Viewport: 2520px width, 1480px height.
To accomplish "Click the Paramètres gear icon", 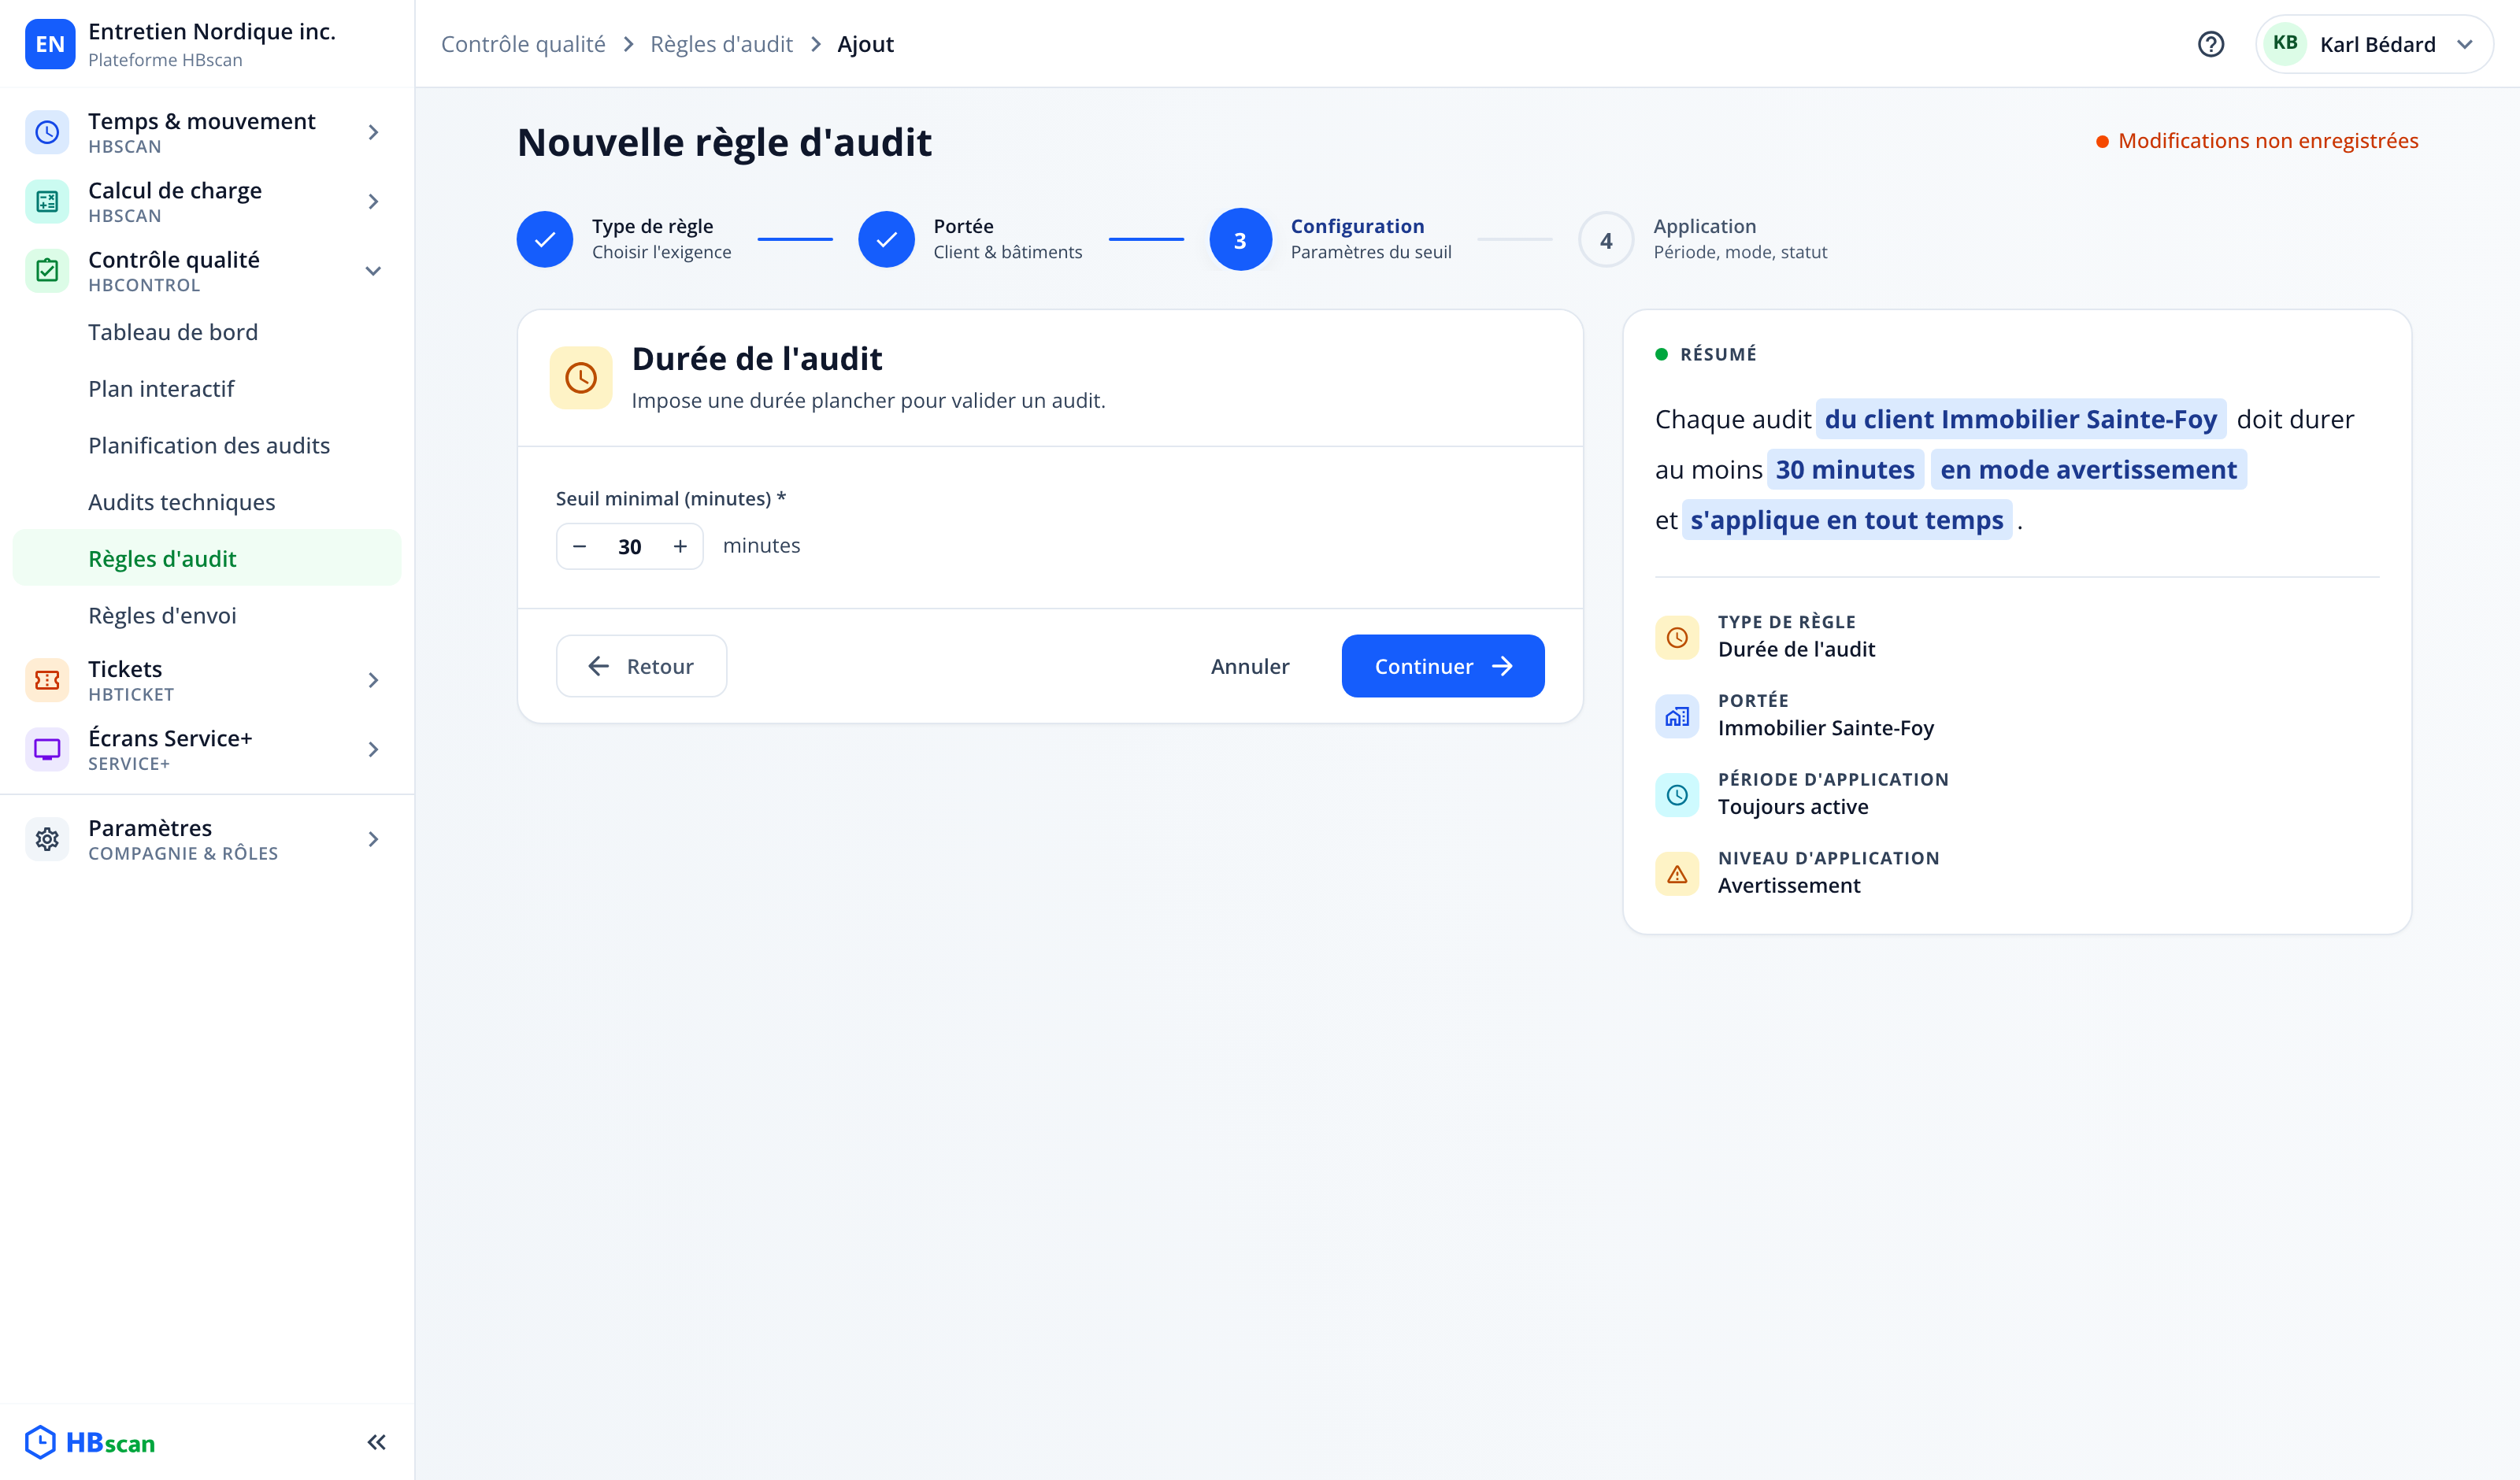I will [x=47, y=839].
